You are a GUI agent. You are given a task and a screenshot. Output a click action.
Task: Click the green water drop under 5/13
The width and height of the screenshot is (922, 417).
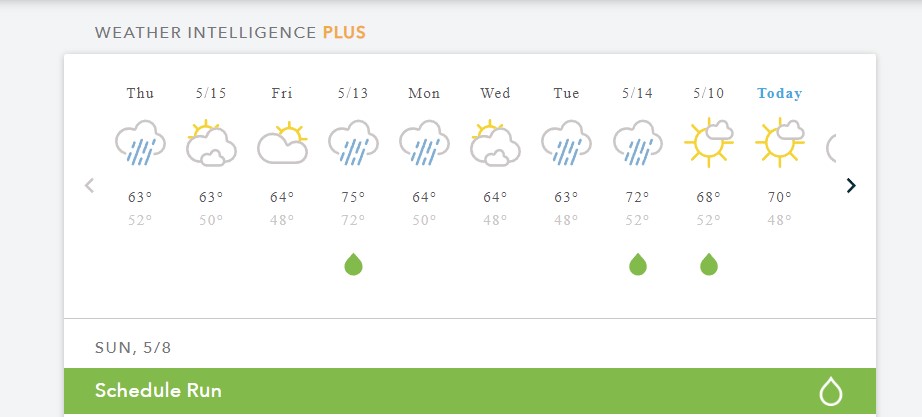353,264
